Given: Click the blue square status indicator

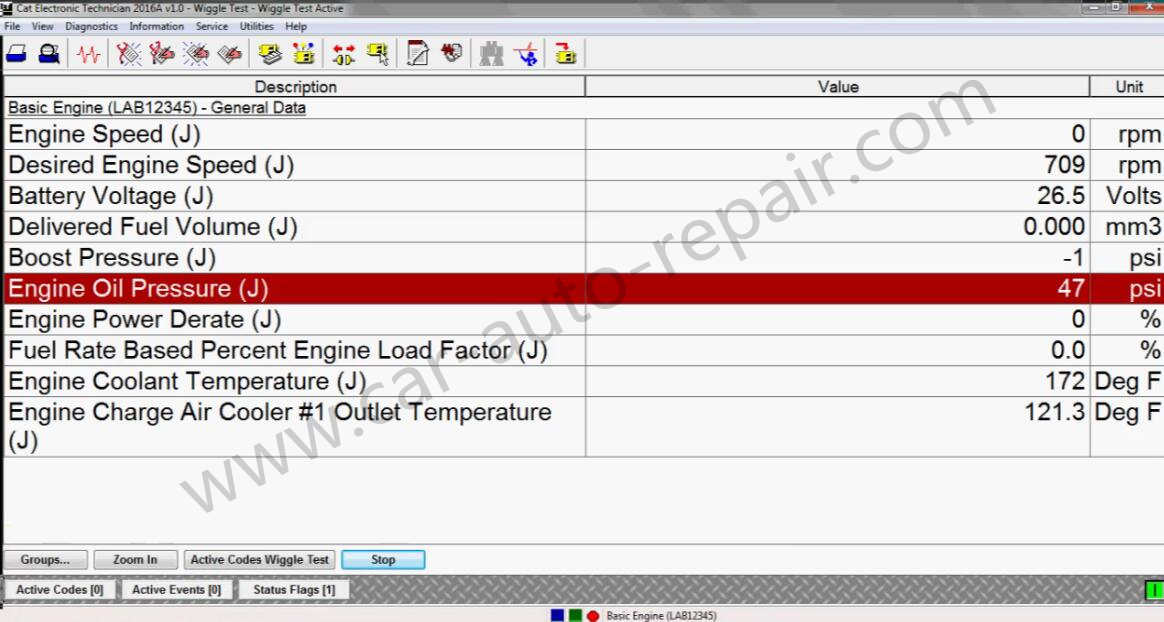Looking at the screenshot, I should 558,615.
